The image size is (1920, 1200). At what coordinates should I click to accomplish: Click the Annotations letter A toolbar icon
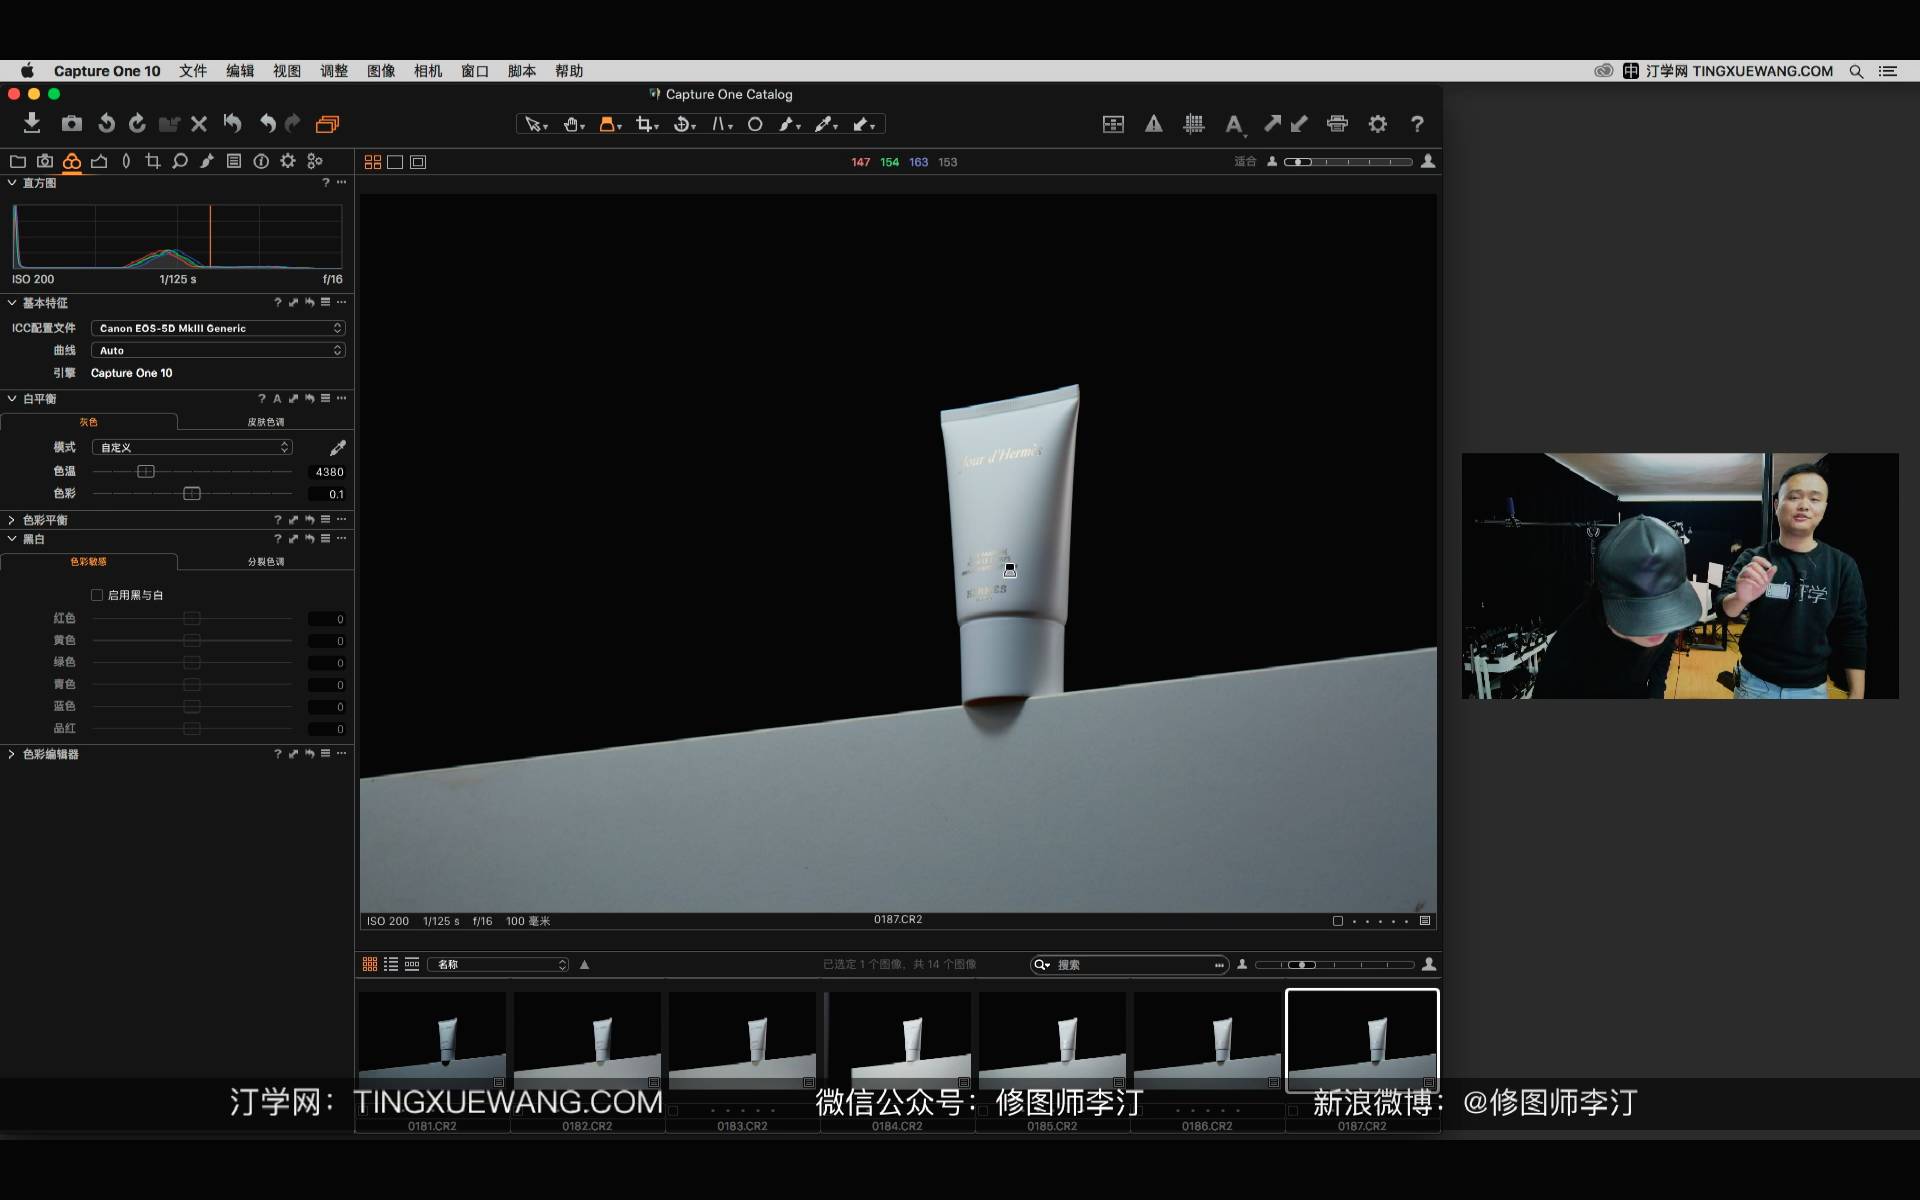[1234, 125]
